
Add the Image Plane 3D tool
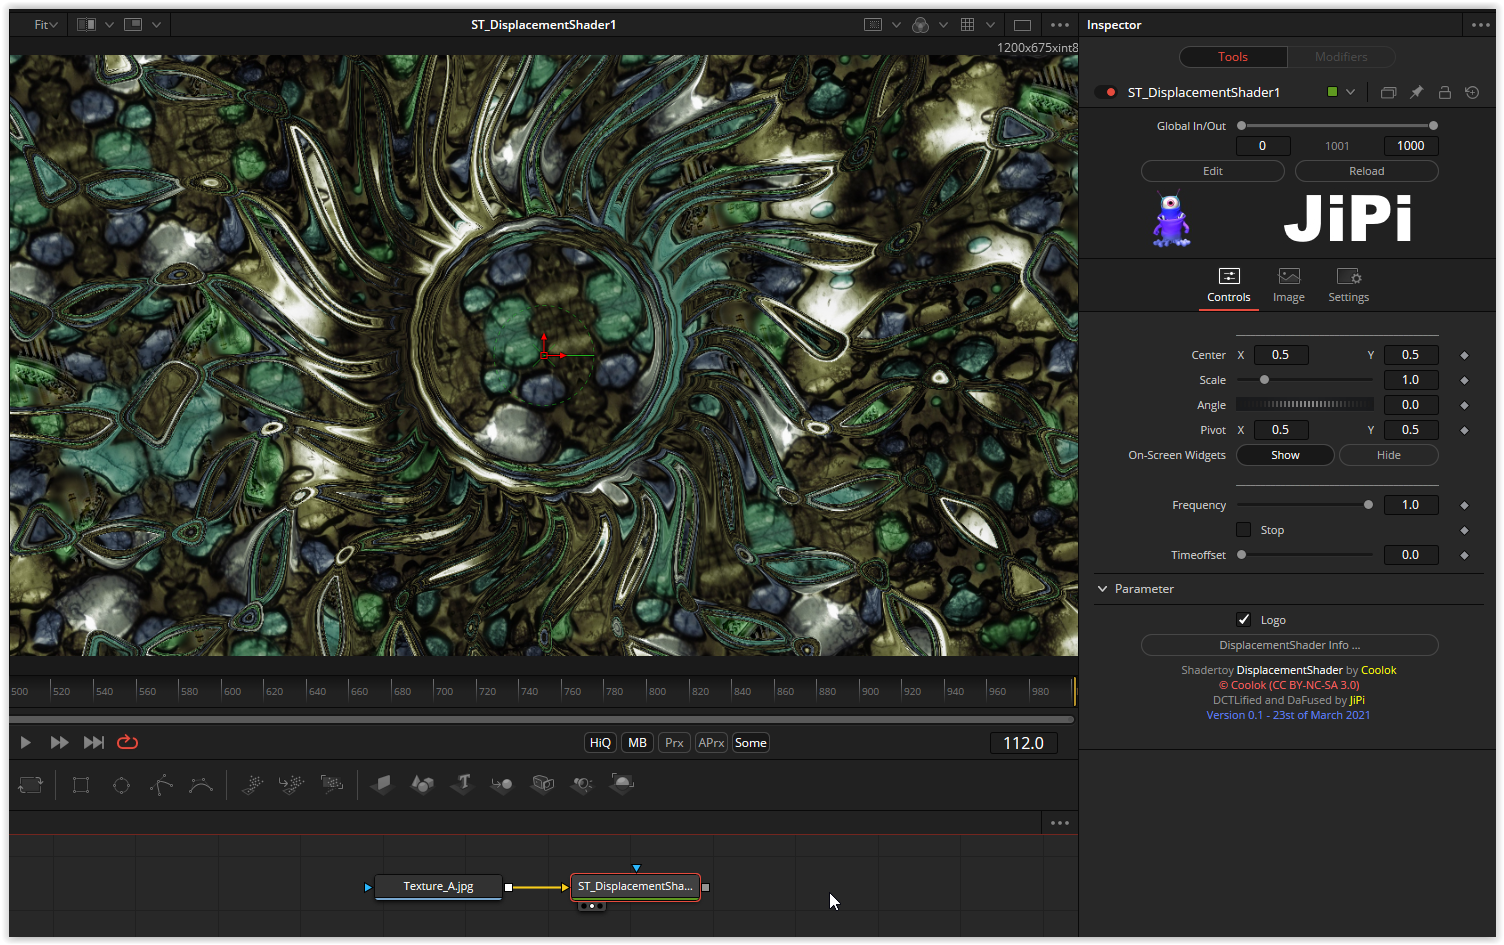pyautogui.click(x=382, y=785)
